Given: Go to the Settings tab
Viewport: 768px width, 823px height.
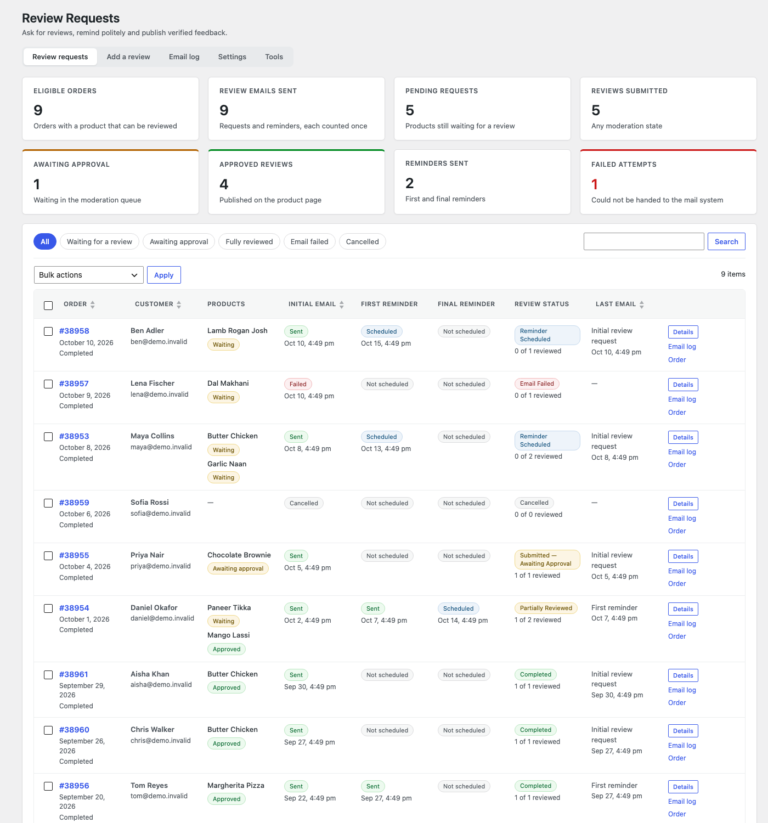Looking at the screenshot, I should 232,57.
